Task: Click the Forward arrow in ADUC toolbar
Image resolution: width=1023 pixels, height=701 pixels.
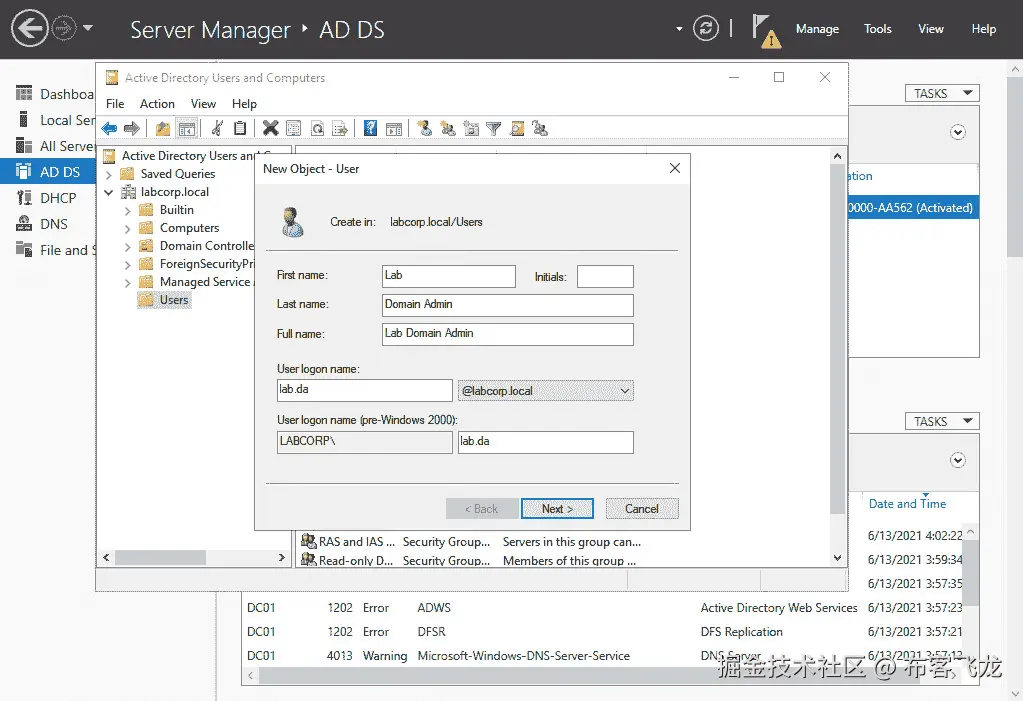Action: (132, 129)
